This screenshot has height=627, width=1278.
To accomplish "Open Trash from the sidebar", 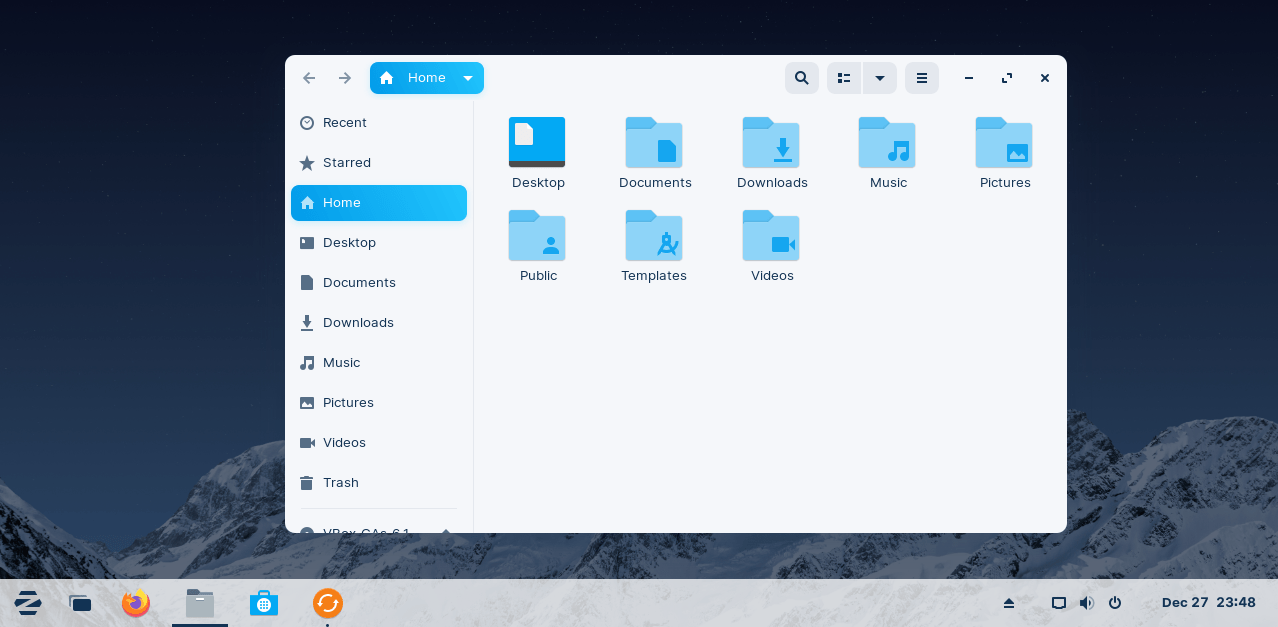I will pos(341,482).
